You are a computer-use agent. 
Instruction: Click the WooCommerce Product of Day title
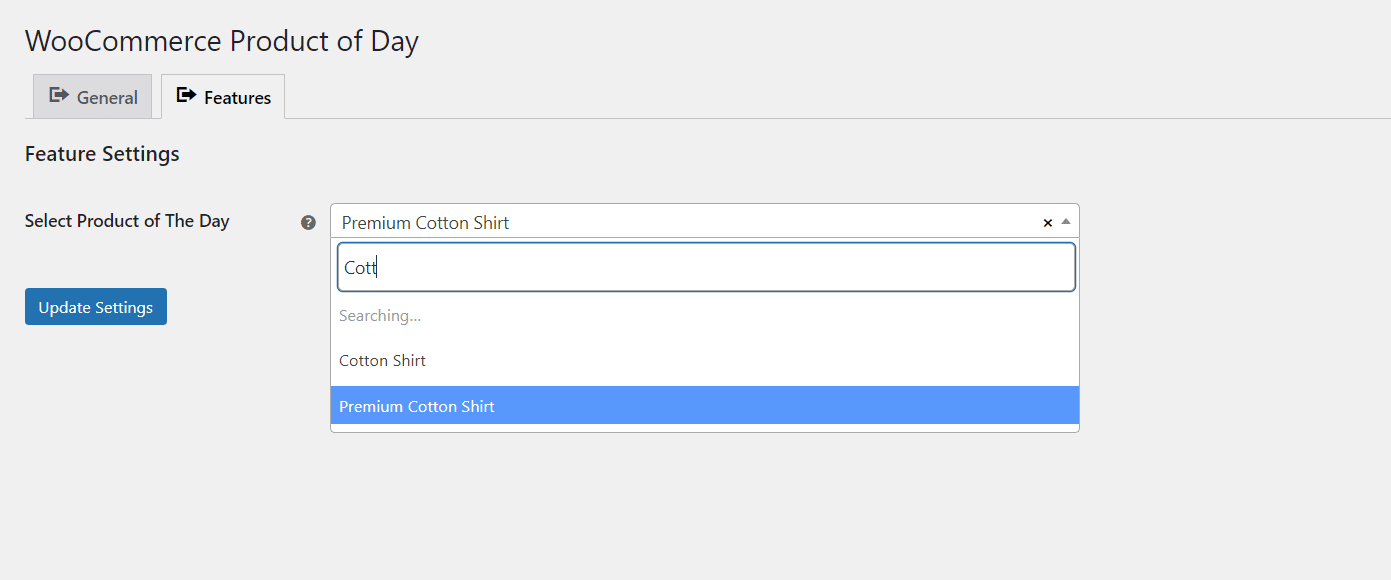(222, 41)
